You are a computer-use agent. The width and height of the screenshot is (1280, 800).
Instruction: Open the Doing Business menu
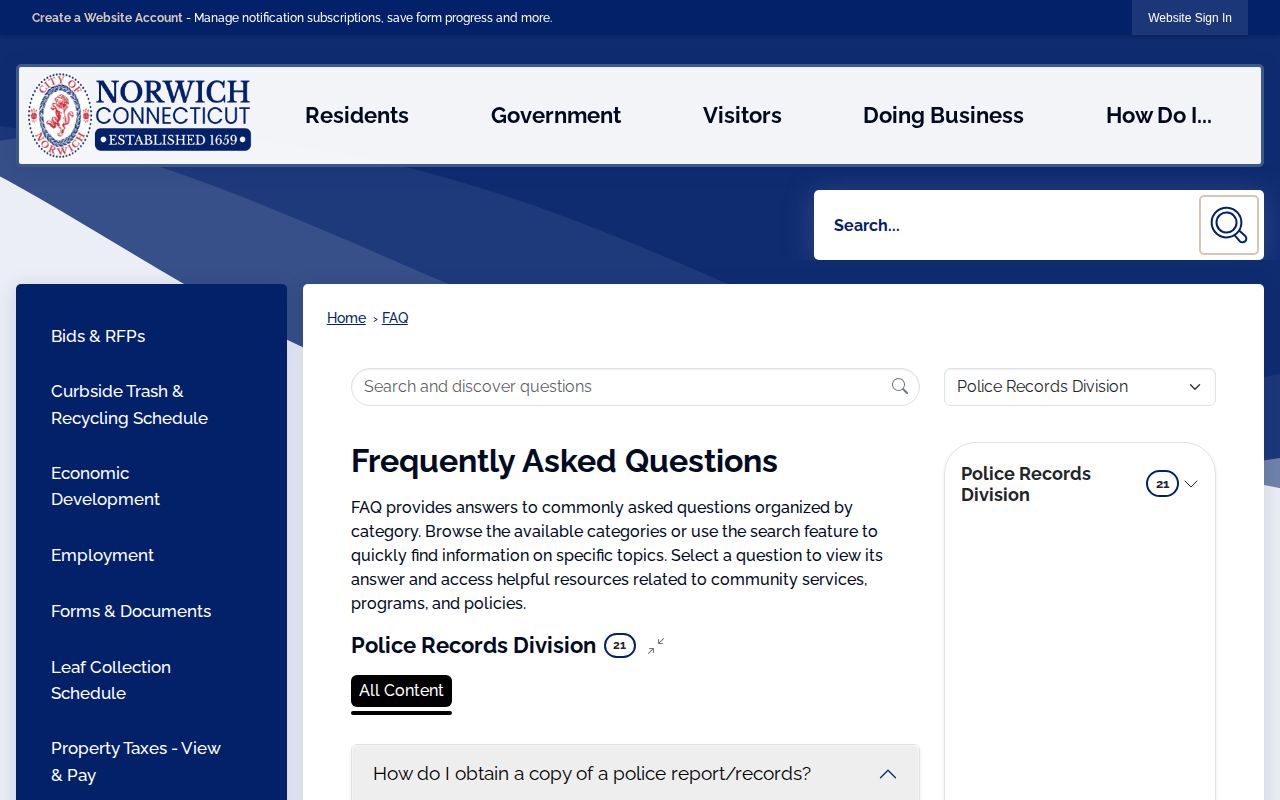click(943, 116)
